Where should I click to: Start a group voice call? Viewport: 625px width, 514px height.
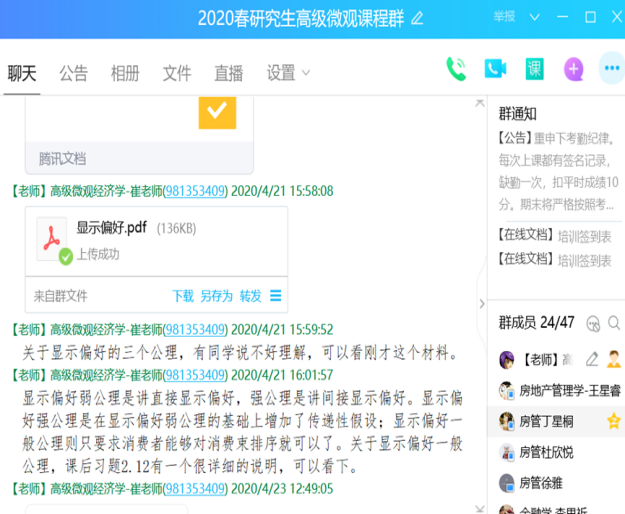[x=456, y=69]
